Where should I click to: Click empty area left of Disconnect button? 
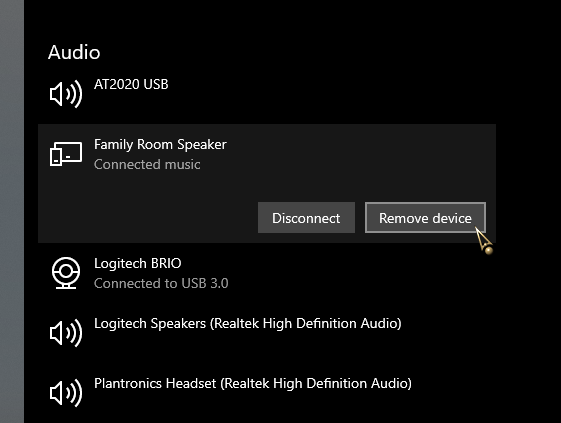147,218
